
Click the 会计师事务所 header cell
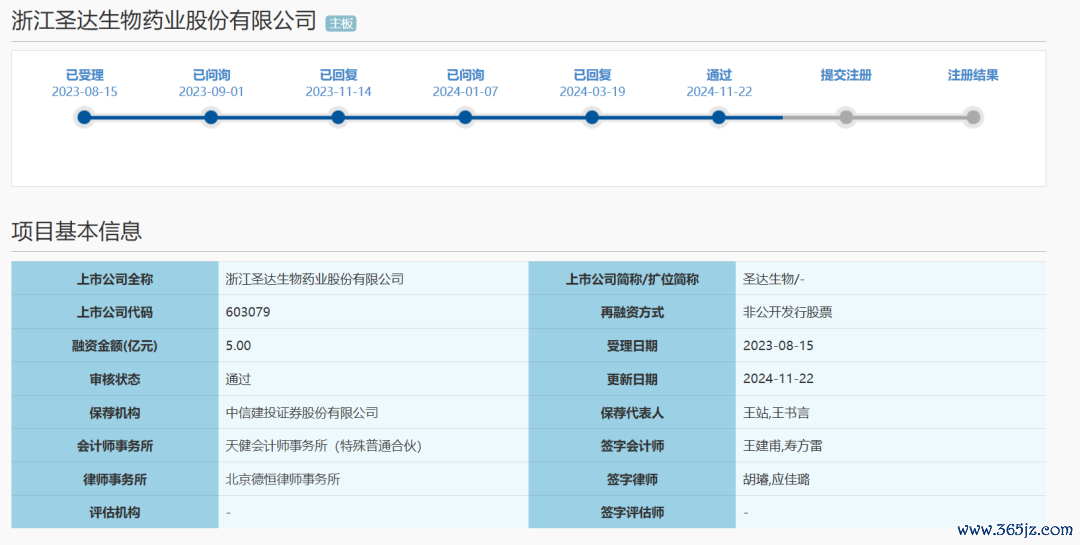pyautogui.click(x=115, y=446)
